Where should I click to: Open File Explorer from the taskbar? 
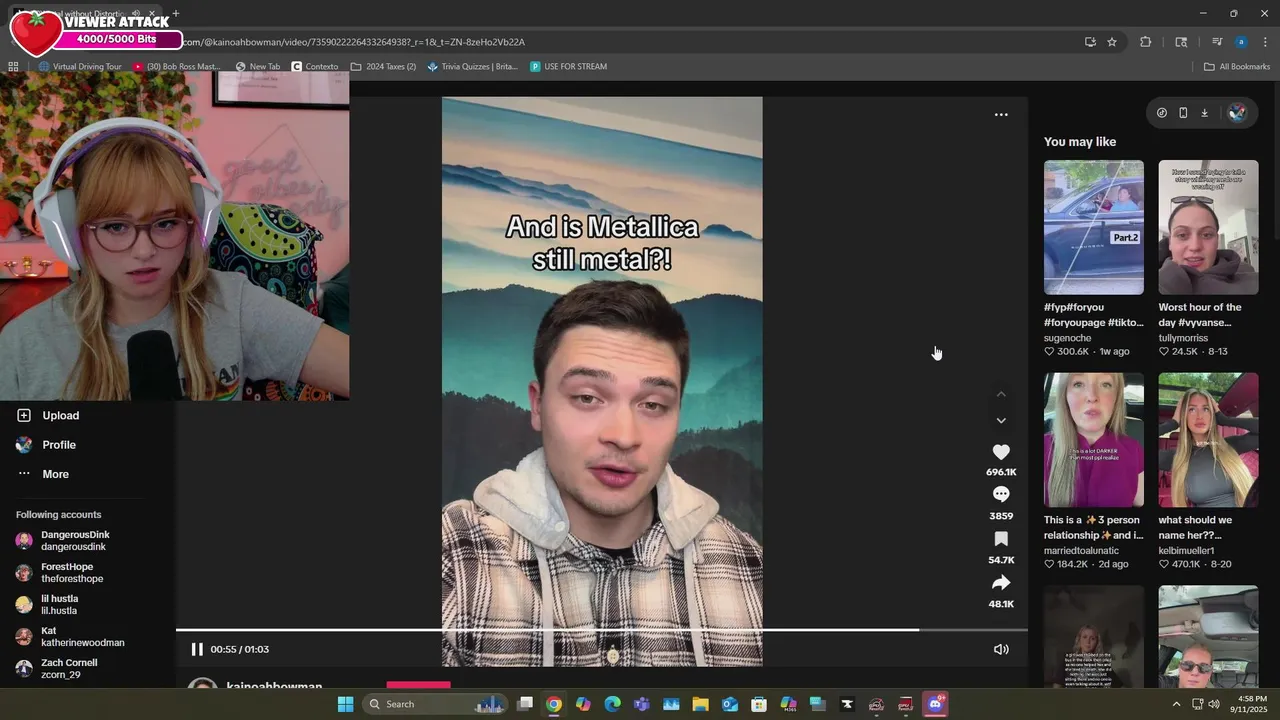(x=700, y=704)
